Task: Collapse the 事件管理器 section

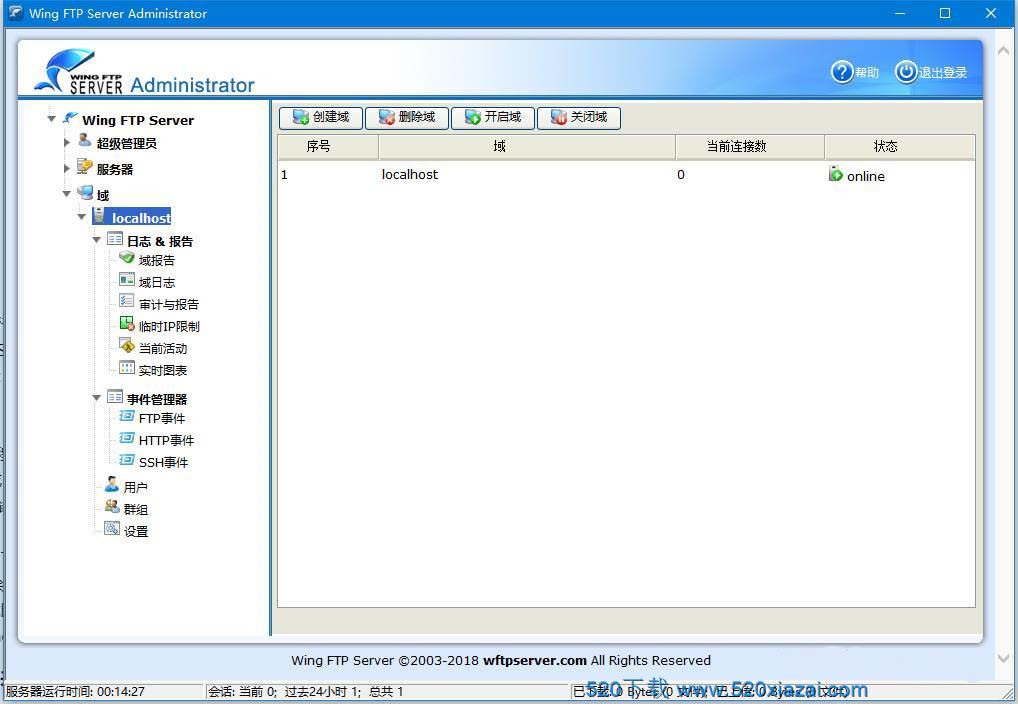Action: pos(97,399)
